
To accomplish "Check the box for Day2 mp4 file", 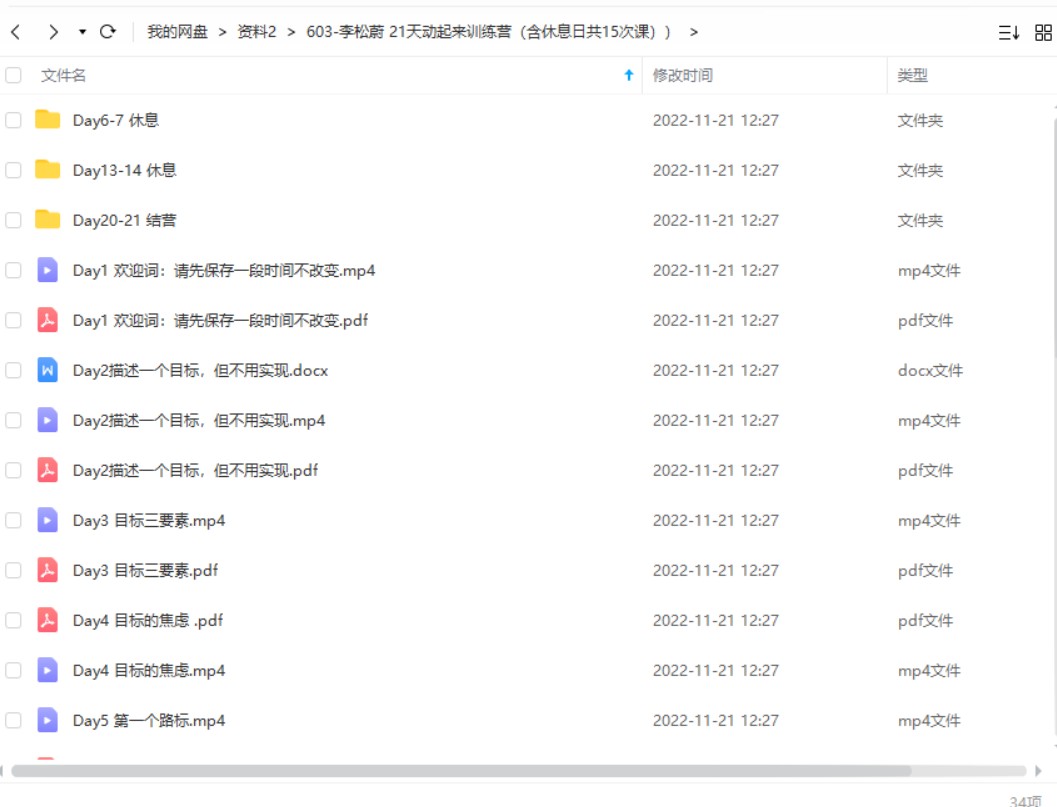I will tap(13, 420).
